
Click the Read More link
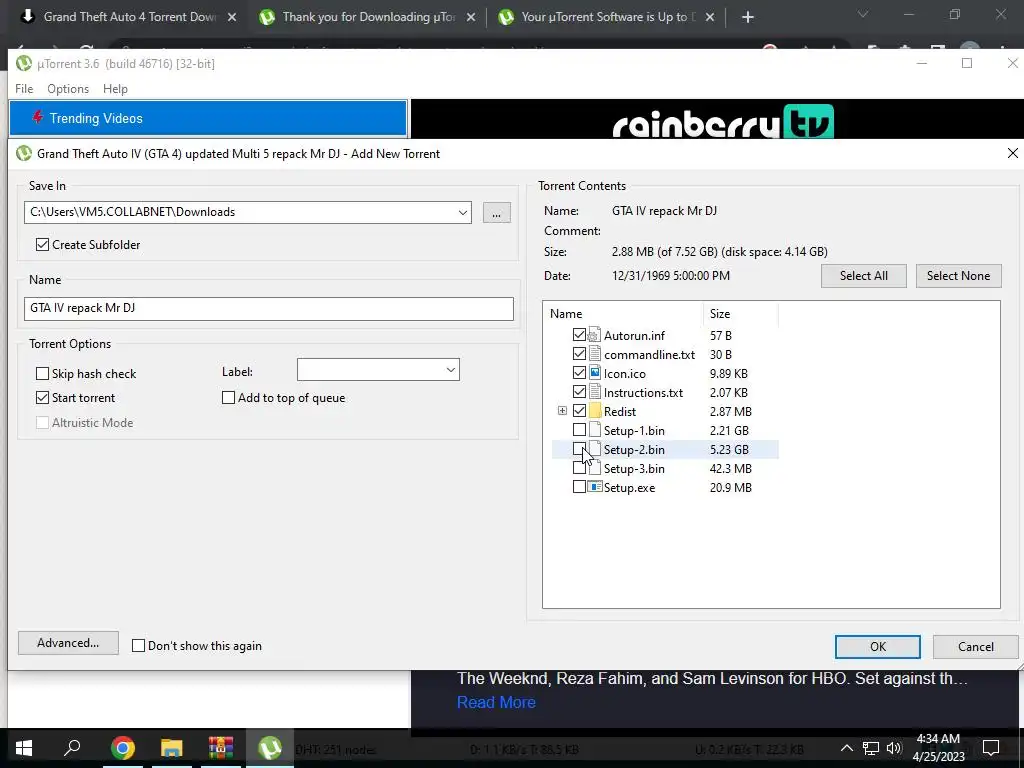(496, 702)
